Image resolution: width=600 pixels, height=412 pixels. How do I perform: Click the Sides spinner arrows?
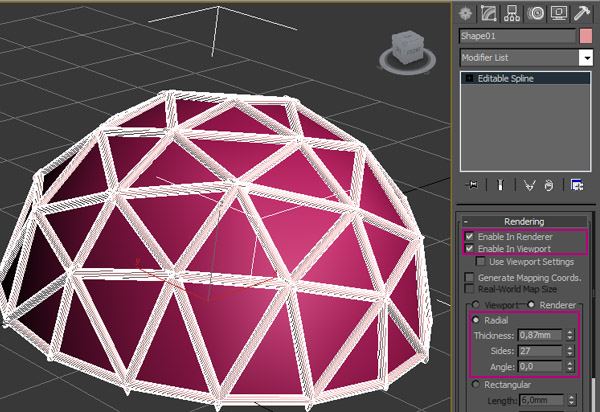pyautogui.click(x=570, y=351)
